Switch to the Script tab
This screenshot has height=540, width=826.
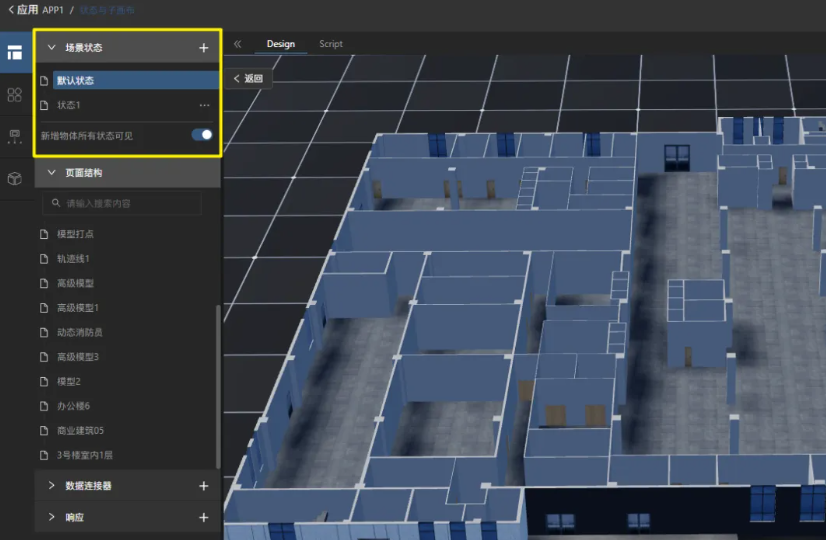tap(331, 44)
